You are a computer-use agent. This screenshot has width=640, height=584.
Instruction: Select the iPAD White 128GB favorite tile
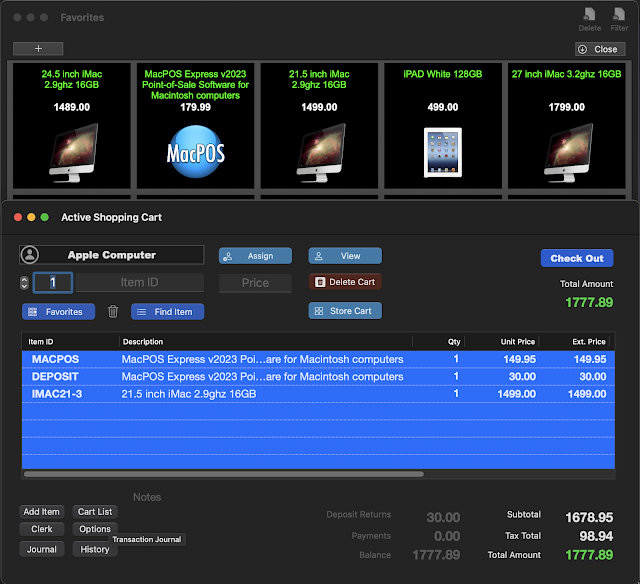coord(443,125)
